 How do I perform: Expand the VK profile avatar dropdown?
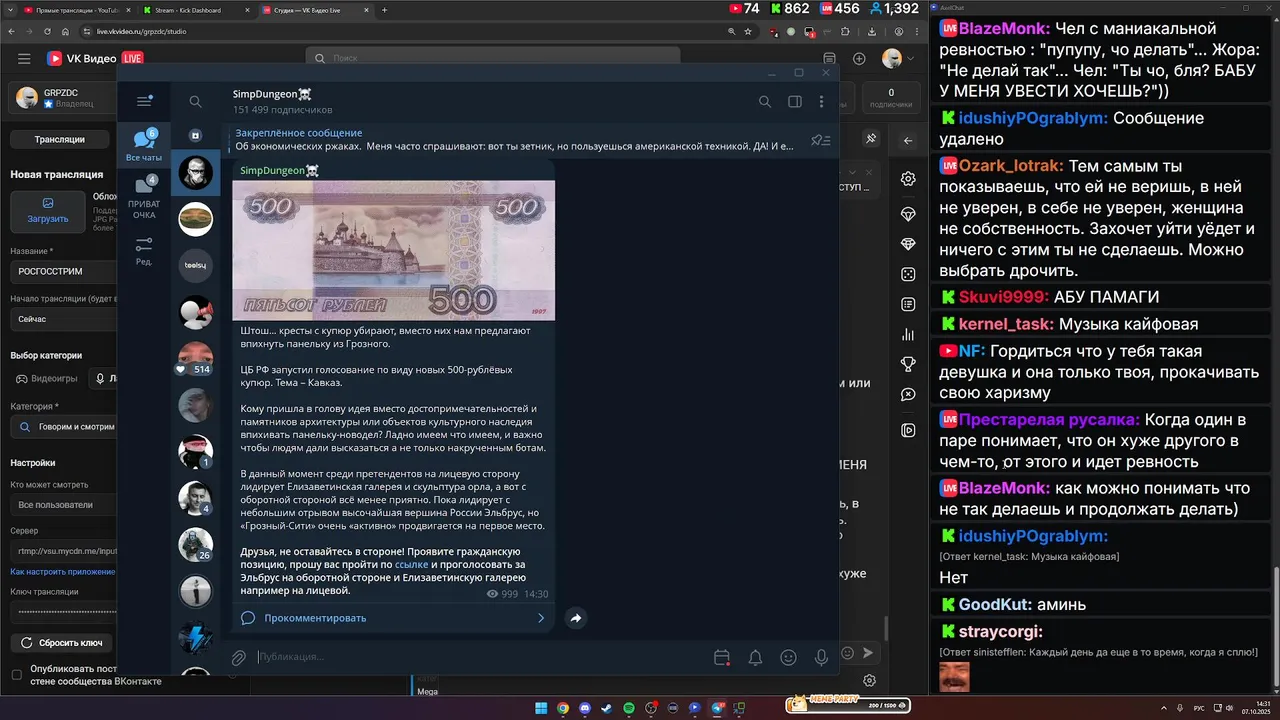(897, 59)
